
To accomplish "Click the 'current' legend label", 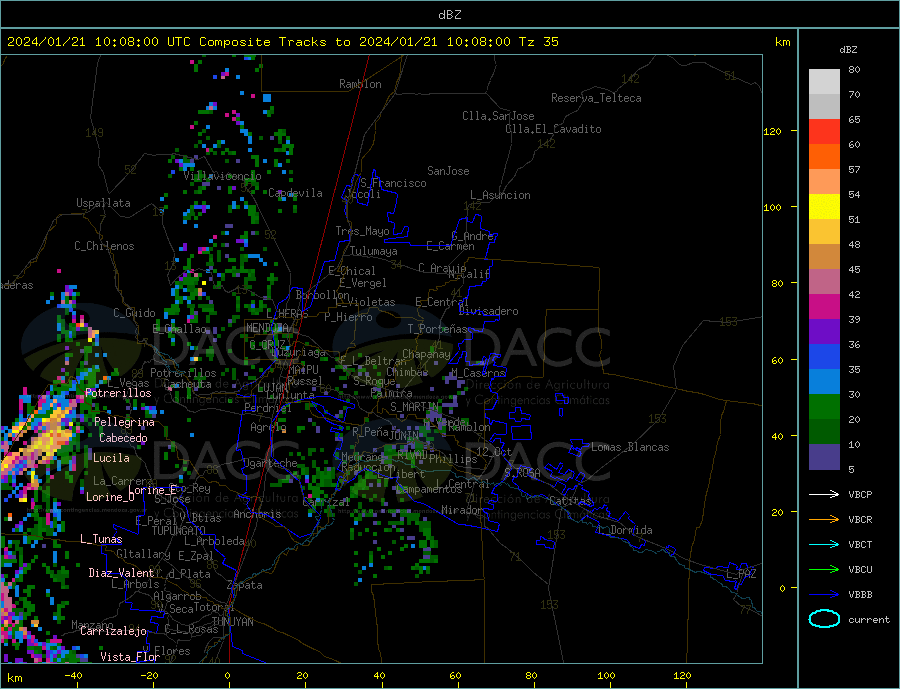I will click(869, 620).
